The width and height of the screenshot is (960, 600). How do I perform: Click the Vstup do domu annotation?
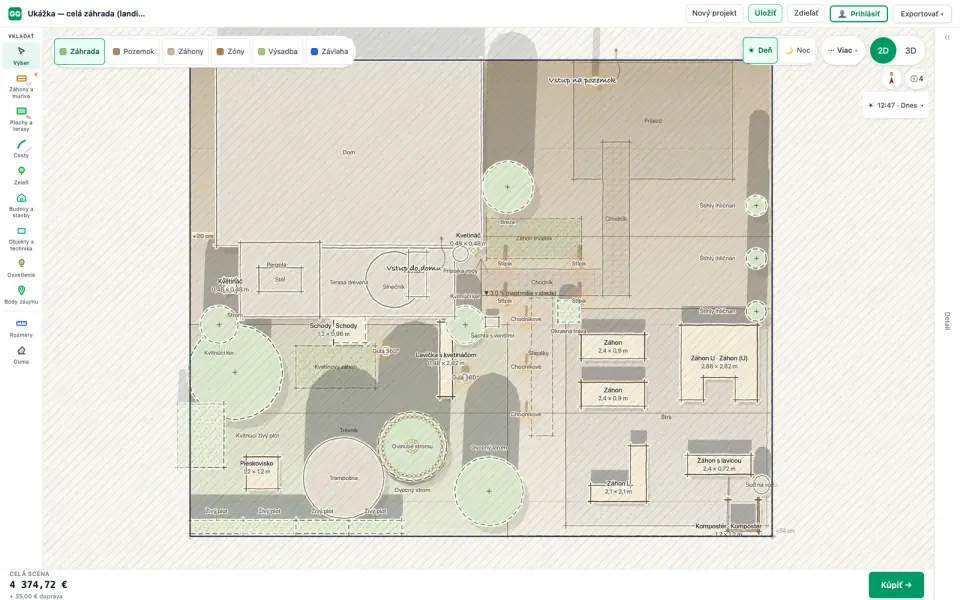pyautogui.click(x=413, y=268)
